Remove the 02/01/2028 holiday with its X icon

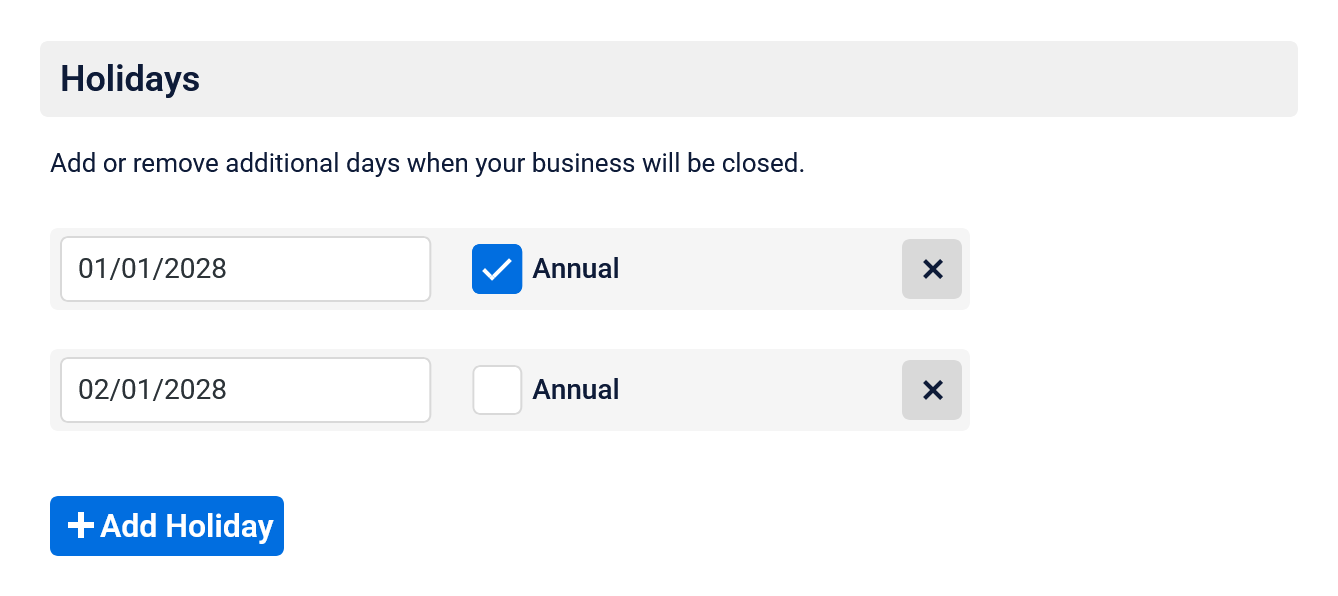coord(931,390)
